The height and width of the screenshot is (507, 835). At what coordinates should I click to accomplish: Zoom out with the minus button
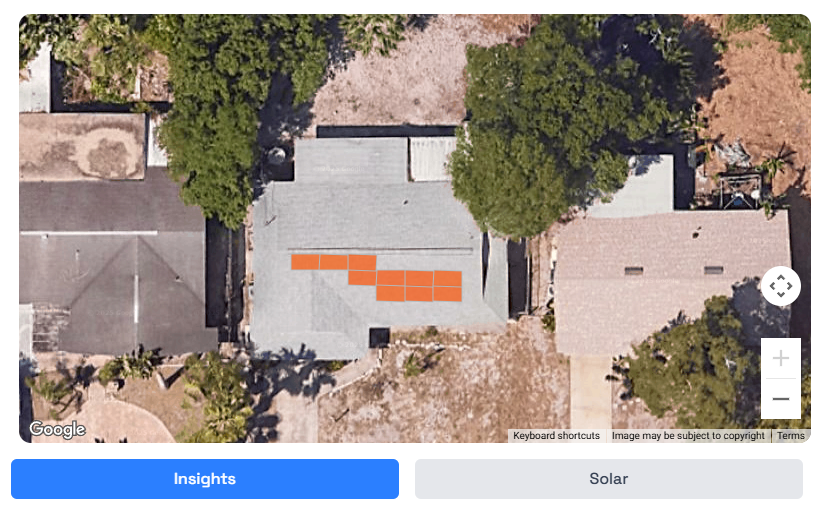(x=781, y=399)
